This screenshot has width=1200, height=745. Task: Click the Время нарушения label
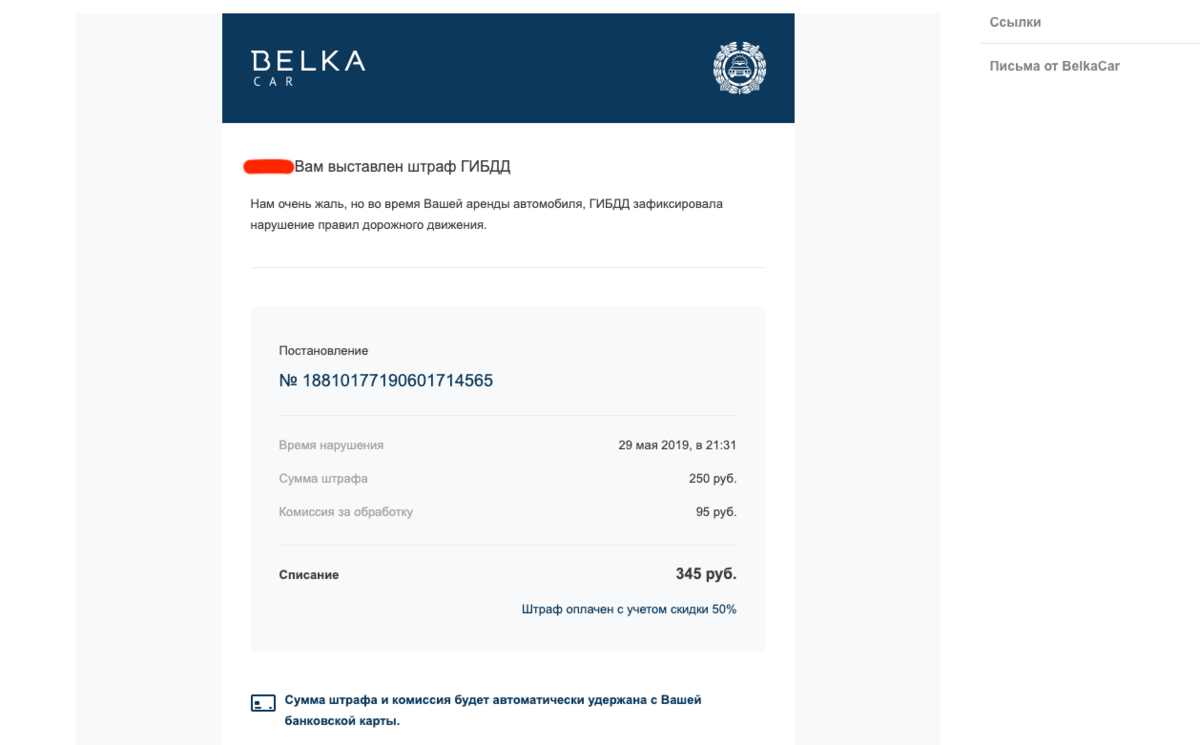331,445
